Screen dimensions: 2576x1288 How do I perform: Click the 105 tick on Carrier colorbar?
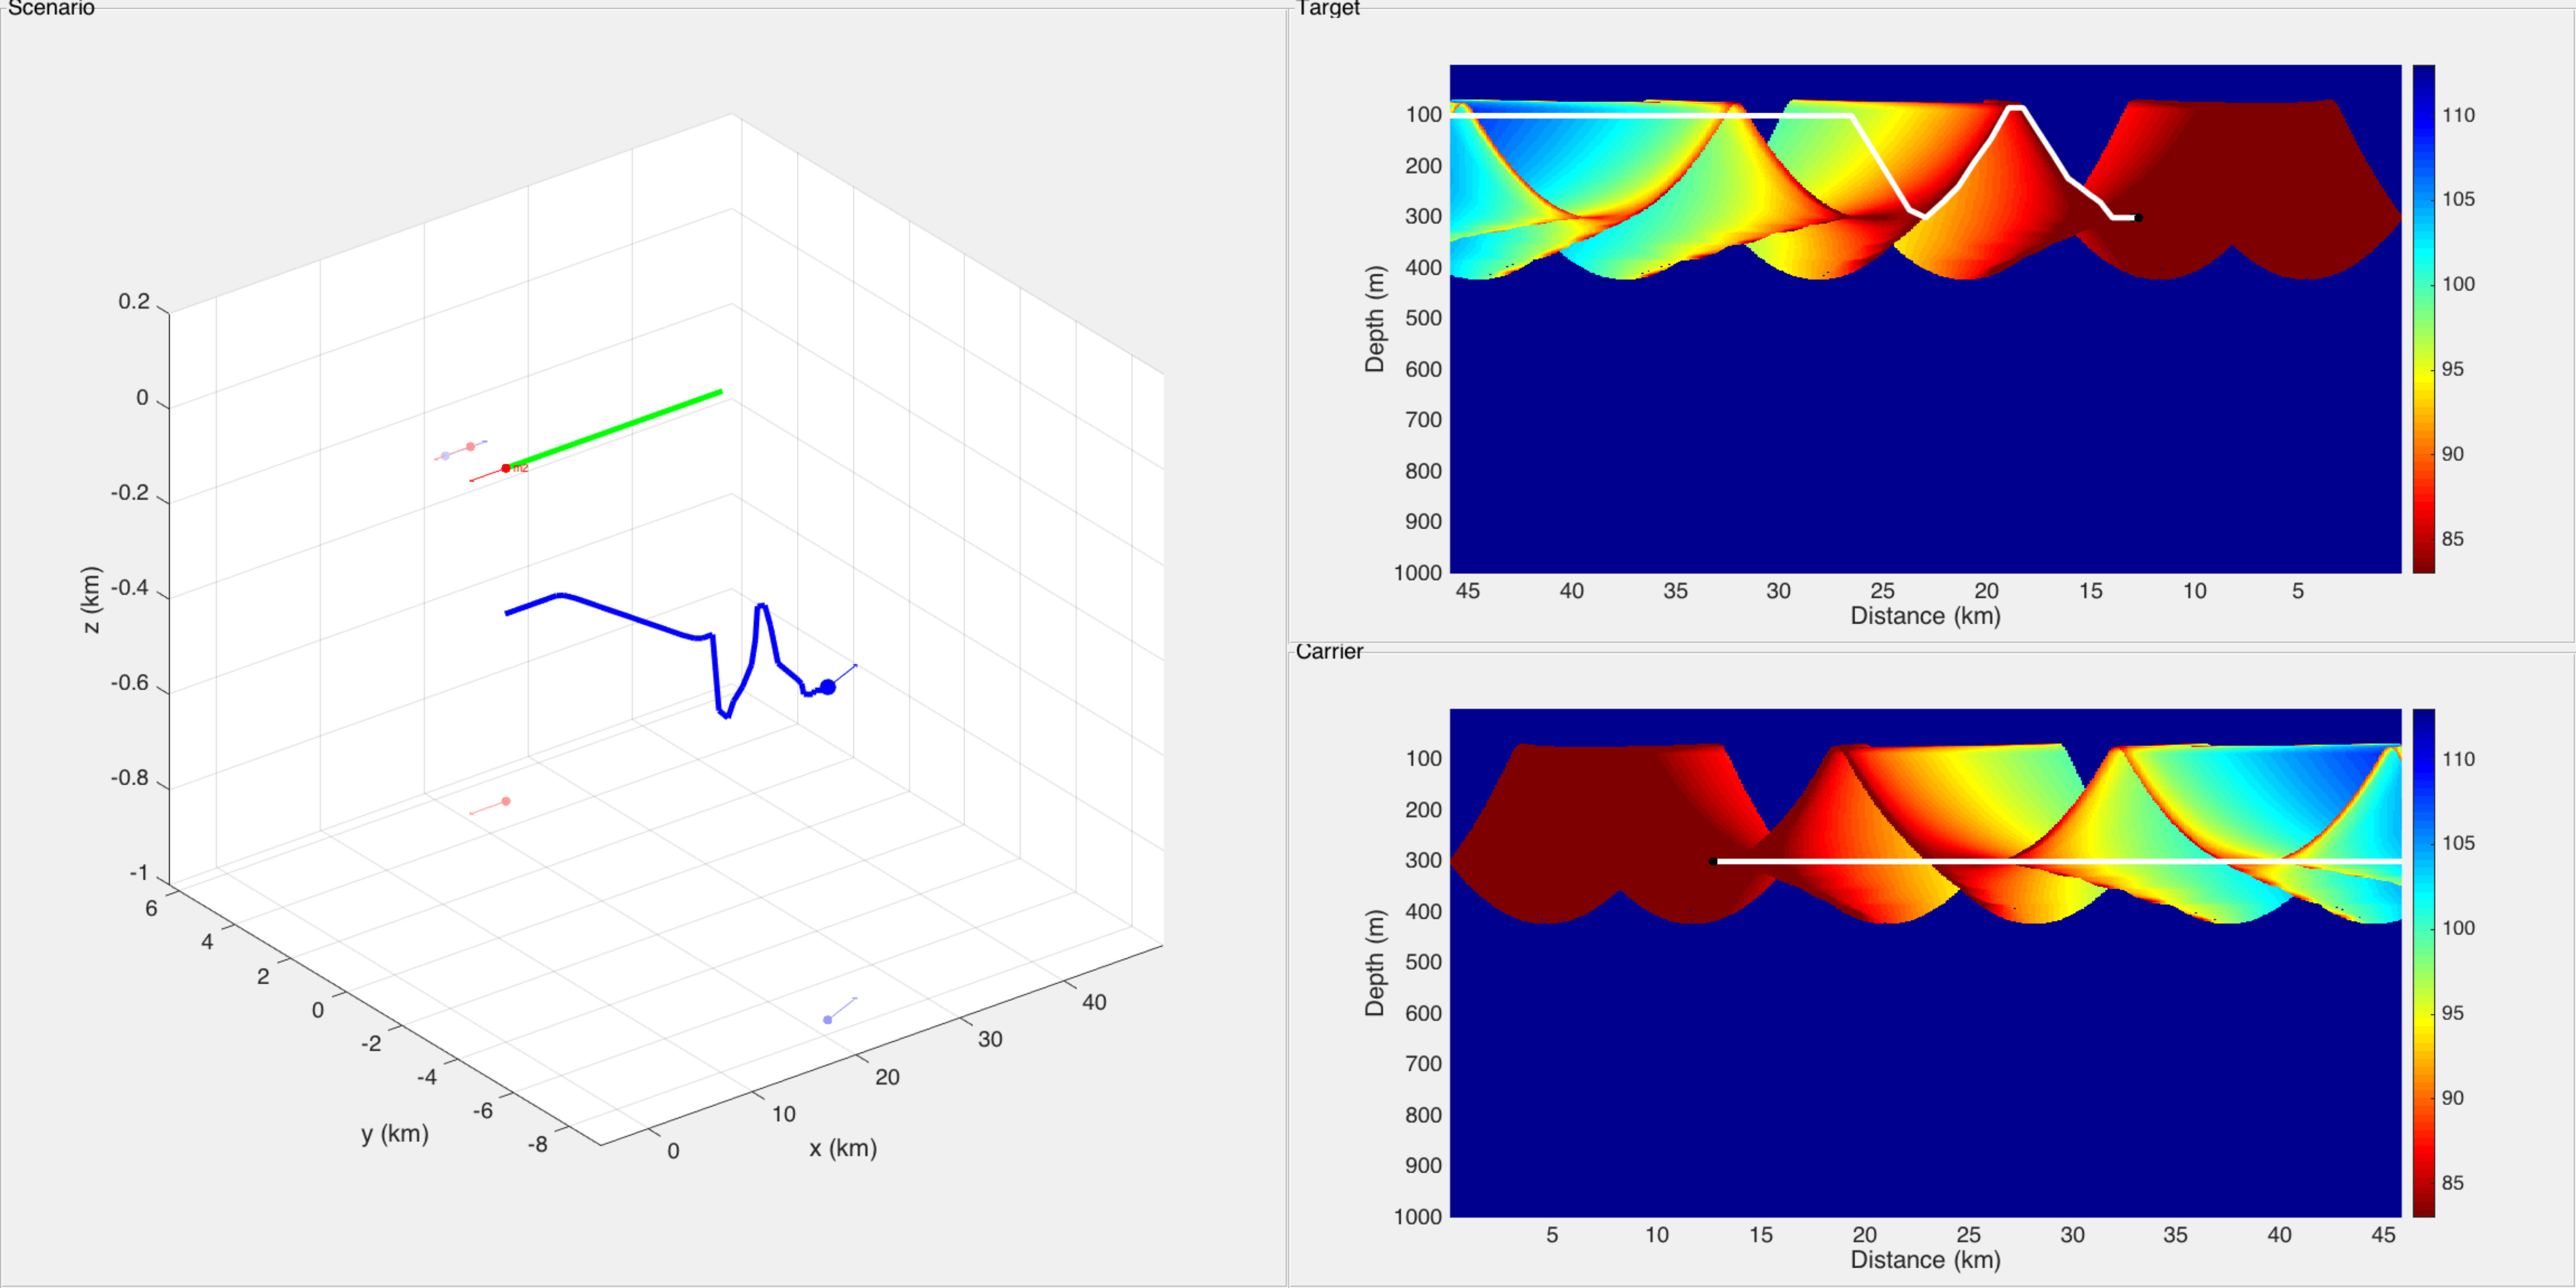2459,843
